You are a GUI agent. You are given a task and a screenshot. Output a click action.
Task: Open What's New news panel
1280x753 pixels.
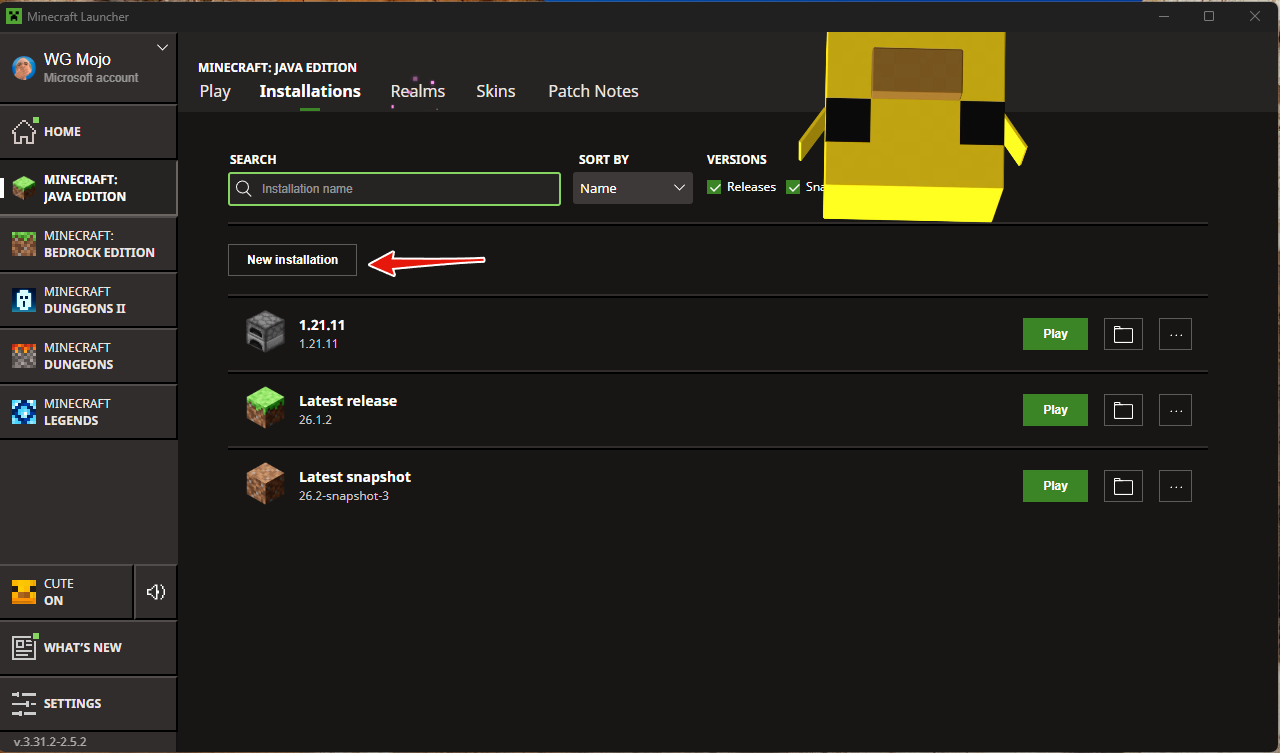pos(88,647)
